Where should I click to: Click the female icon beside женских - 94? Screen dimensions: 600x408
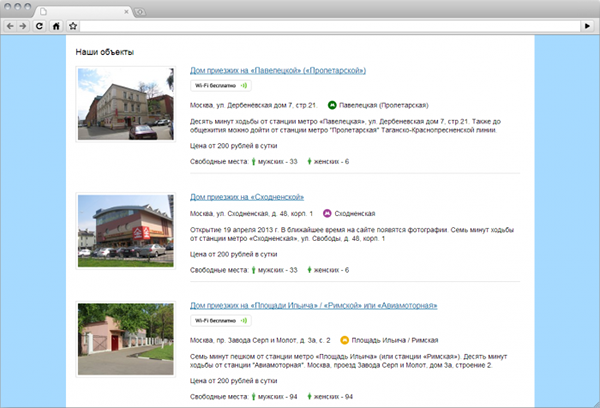(309, 397)
